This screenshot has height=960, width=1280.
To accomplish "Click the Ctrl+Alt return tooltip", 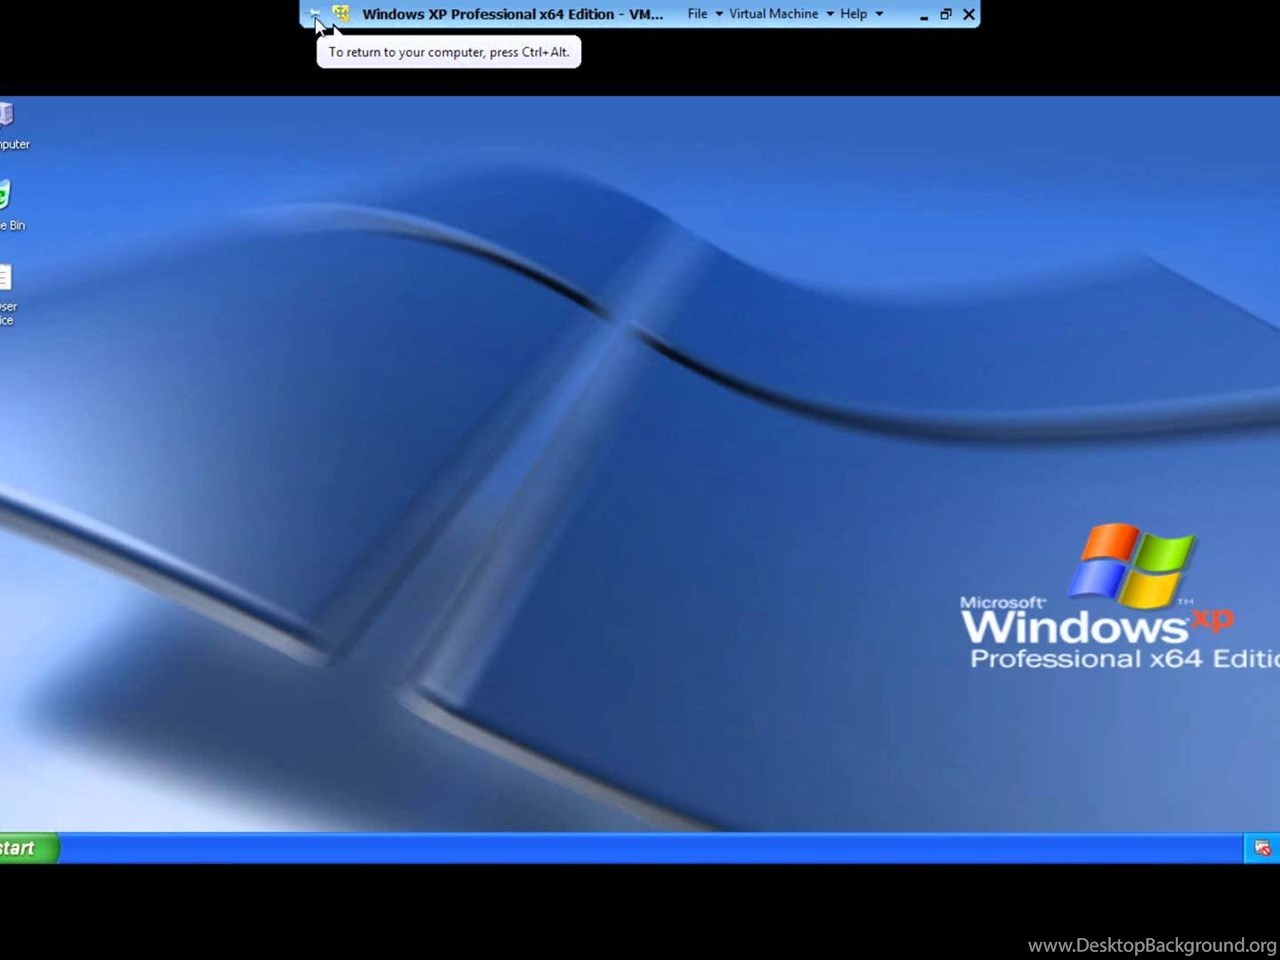I will coord(449,52).
